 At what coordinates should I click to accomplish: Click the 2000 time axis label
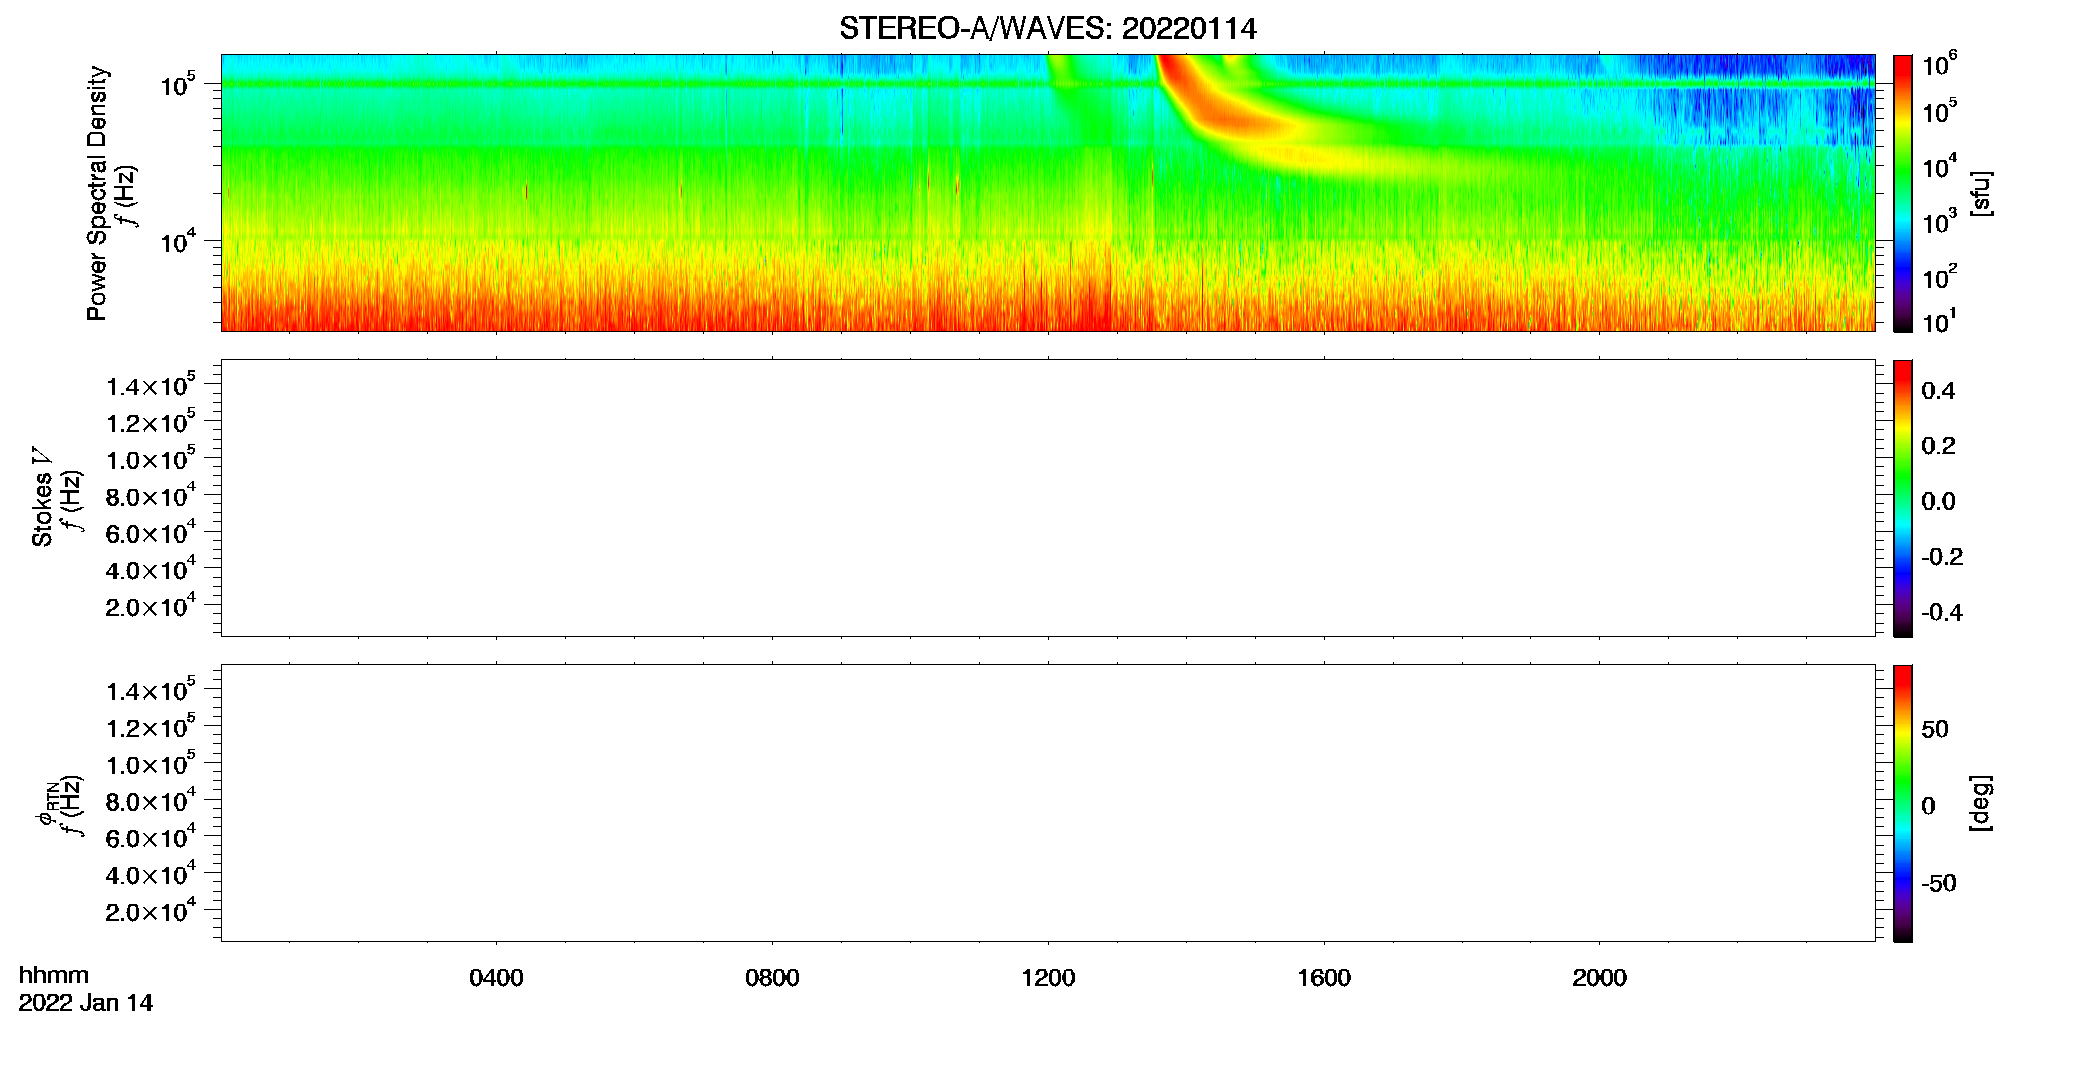pyautogui.click(x=1599, y=978)
